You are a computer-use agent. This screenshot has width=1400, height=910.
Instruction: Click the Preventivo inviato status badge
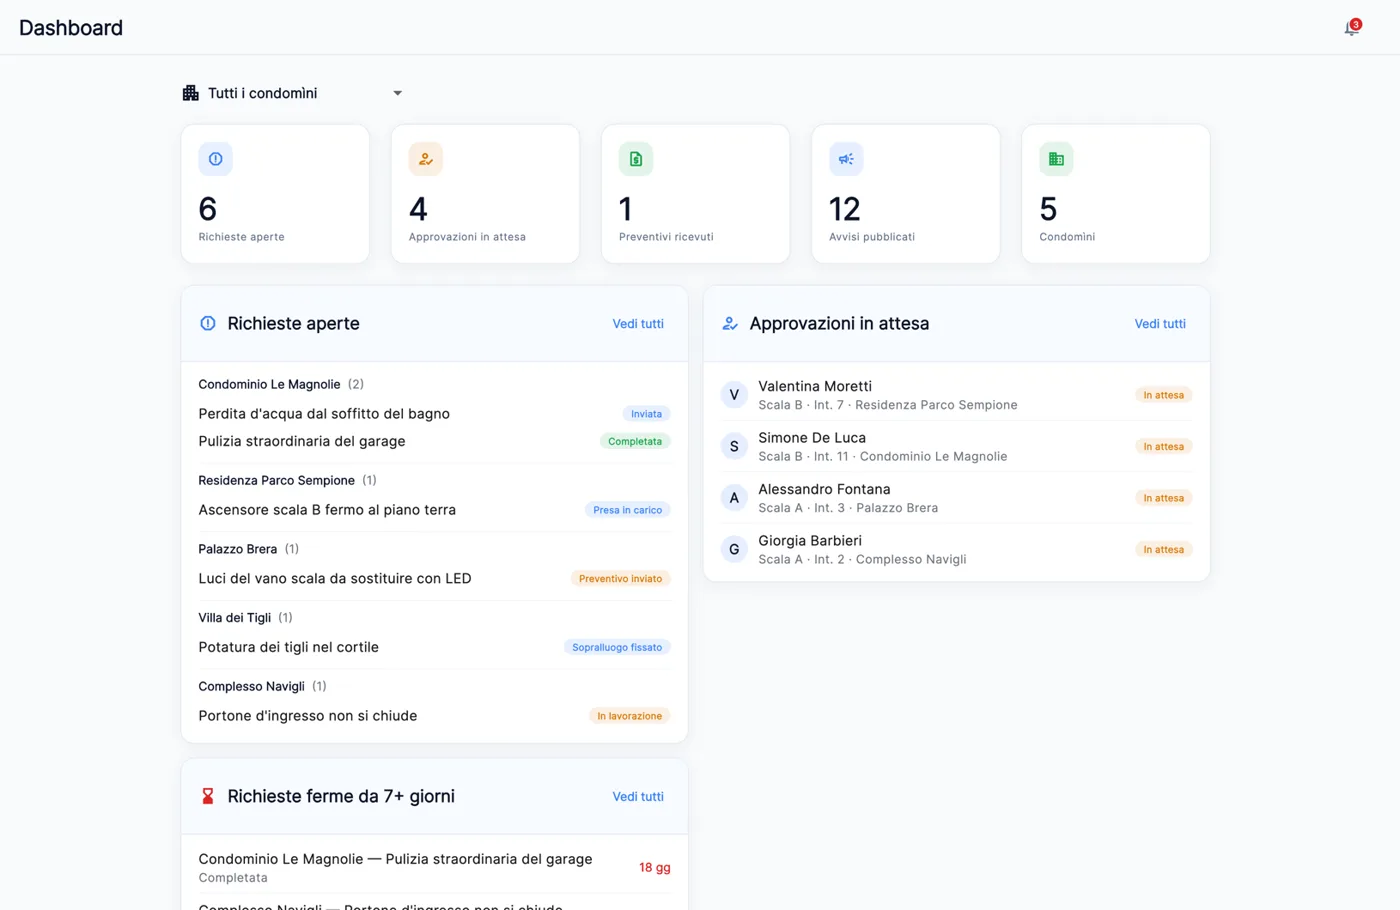pyautogui.click(x=620, y=578)
